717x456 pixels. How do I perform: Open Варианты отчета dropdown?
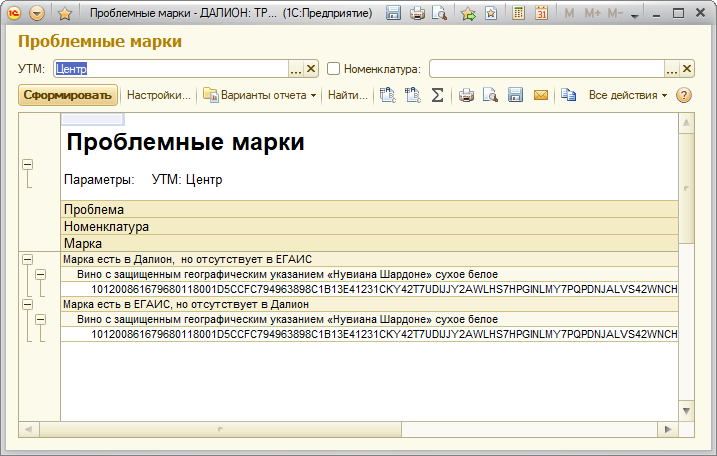[x=260, y=95]
